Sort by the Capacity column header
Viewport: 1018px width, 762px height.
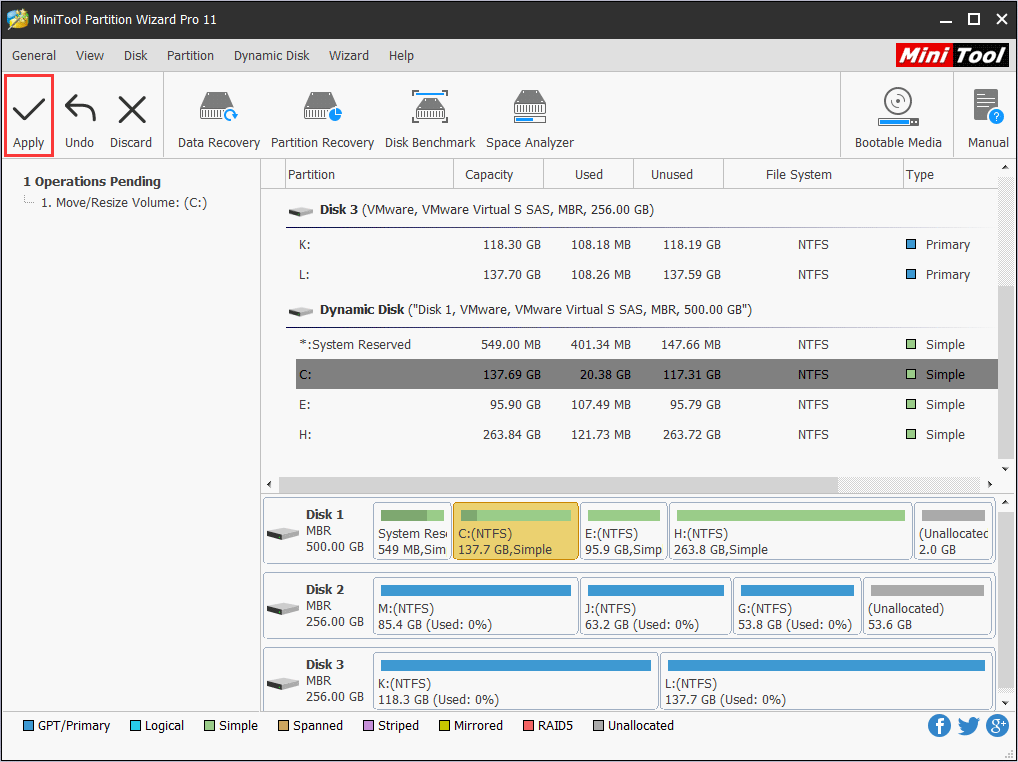pos(499,175)
